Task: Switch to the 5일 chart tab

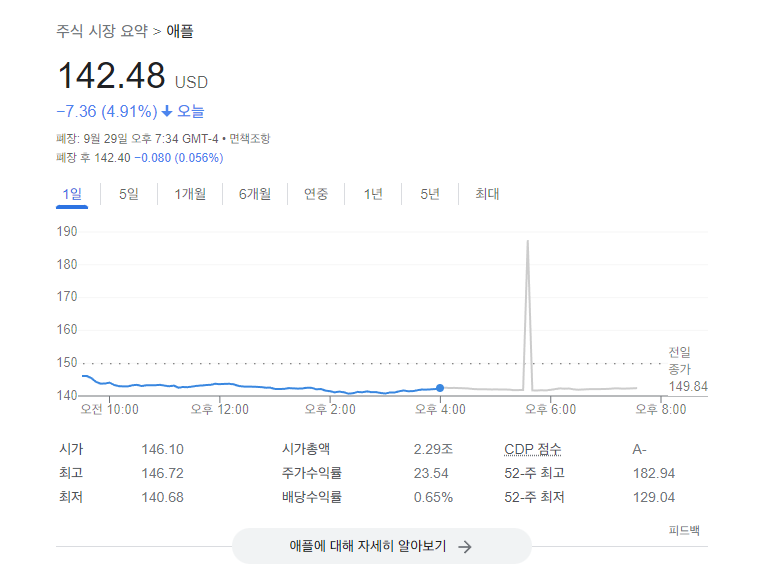Action: (x=129, y=194)
